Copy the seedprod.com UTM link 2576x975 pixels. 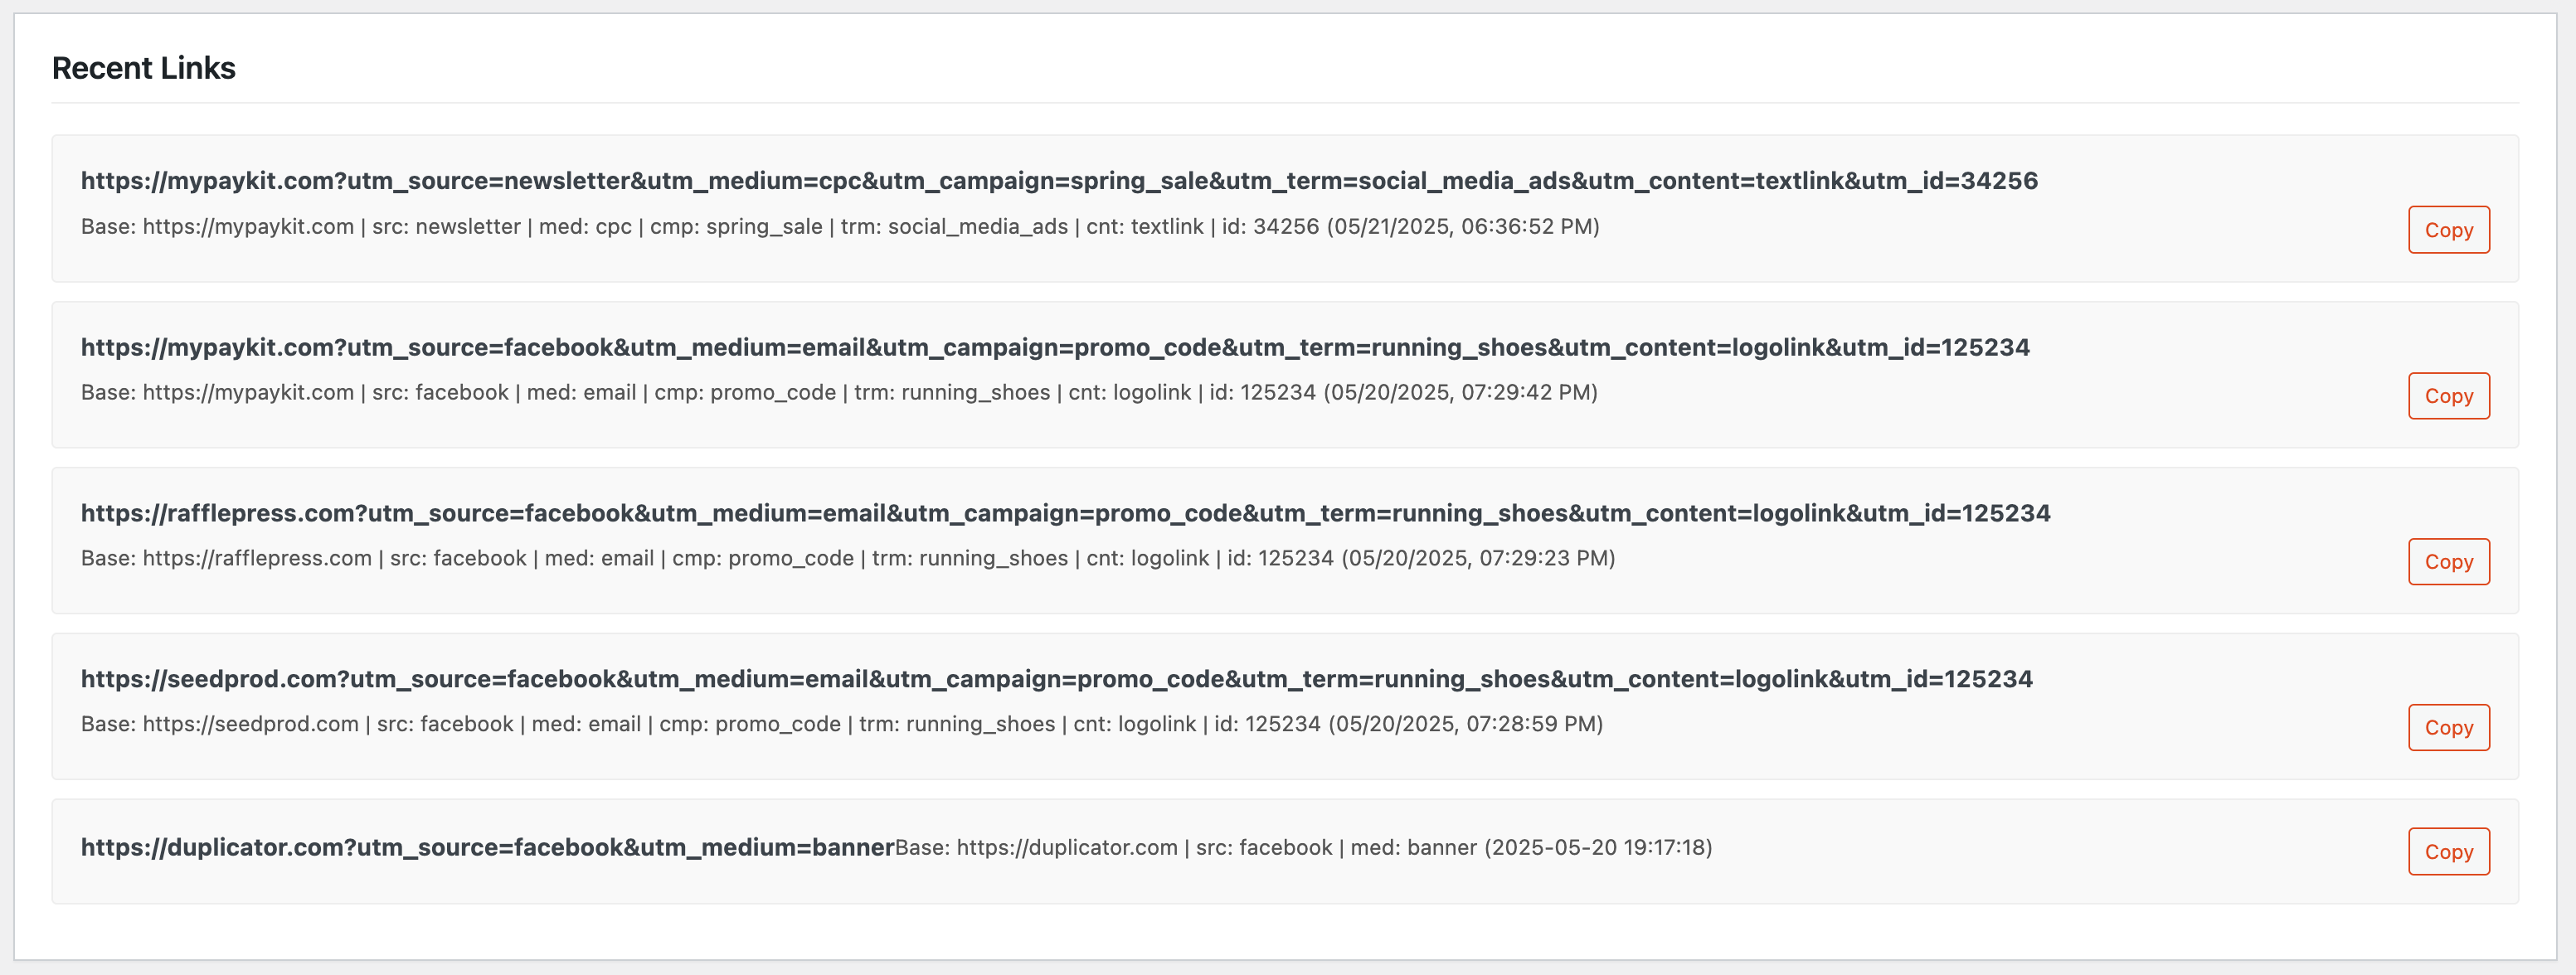pyautogui.click(x=2448, y=728)
